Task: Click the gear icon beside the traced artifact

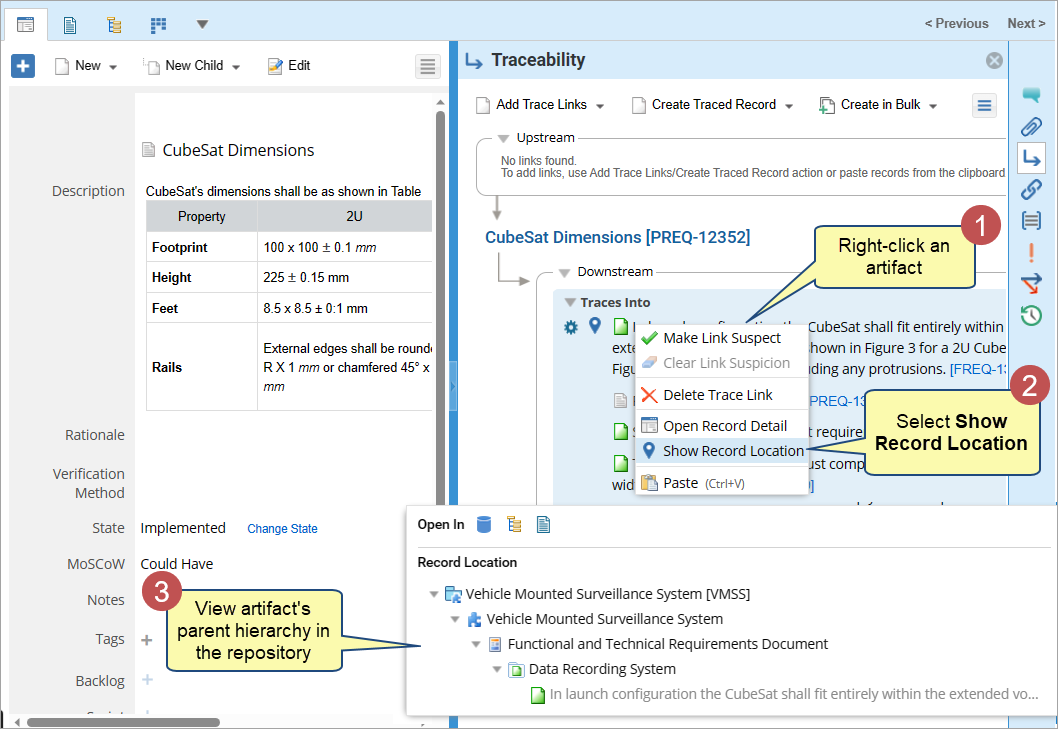Action: pos(571,328)
